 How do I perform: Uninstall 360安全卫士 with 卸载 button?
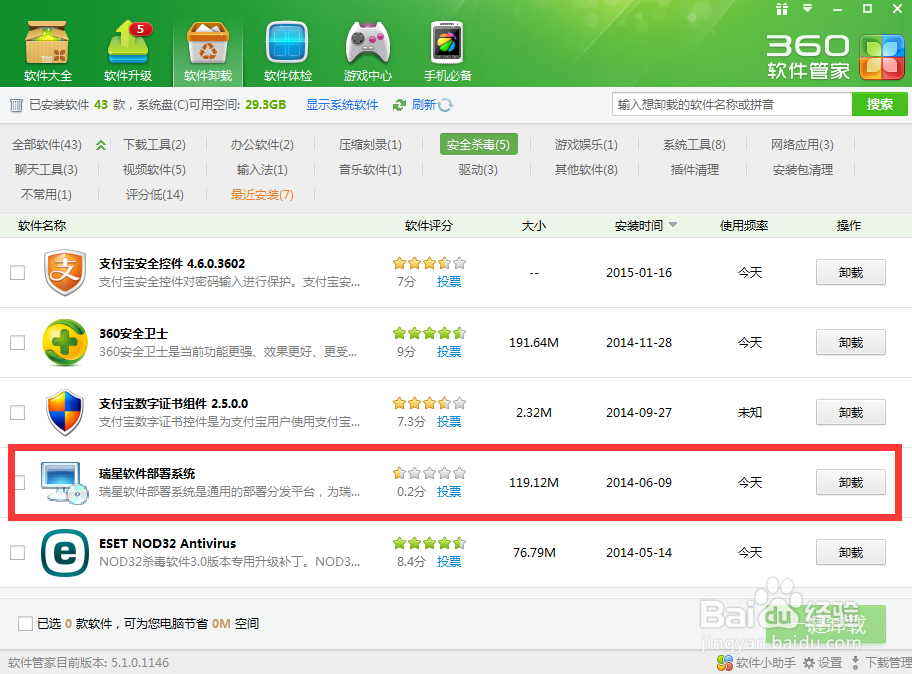point(850,343)
